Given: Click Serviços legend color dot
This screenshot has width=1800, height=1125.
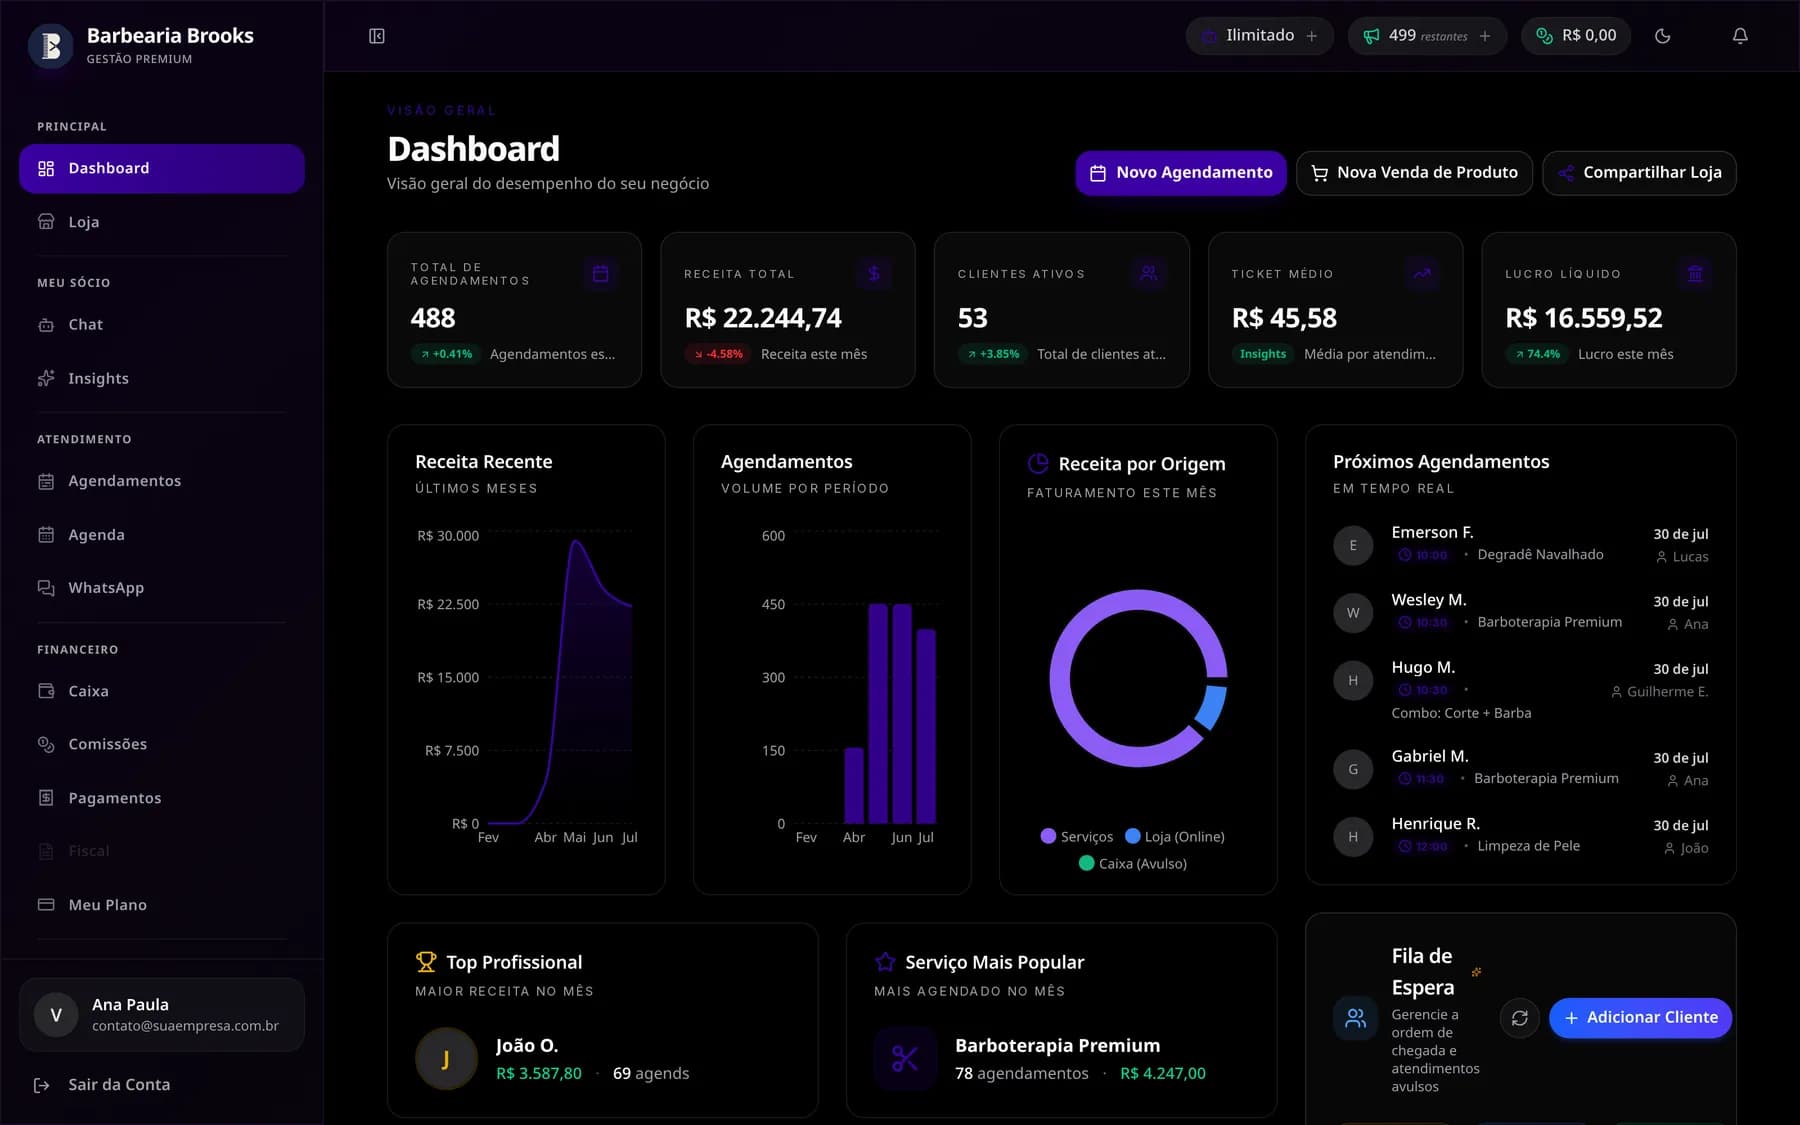Looking at the screenshot, I should [x=1048, y=836].
